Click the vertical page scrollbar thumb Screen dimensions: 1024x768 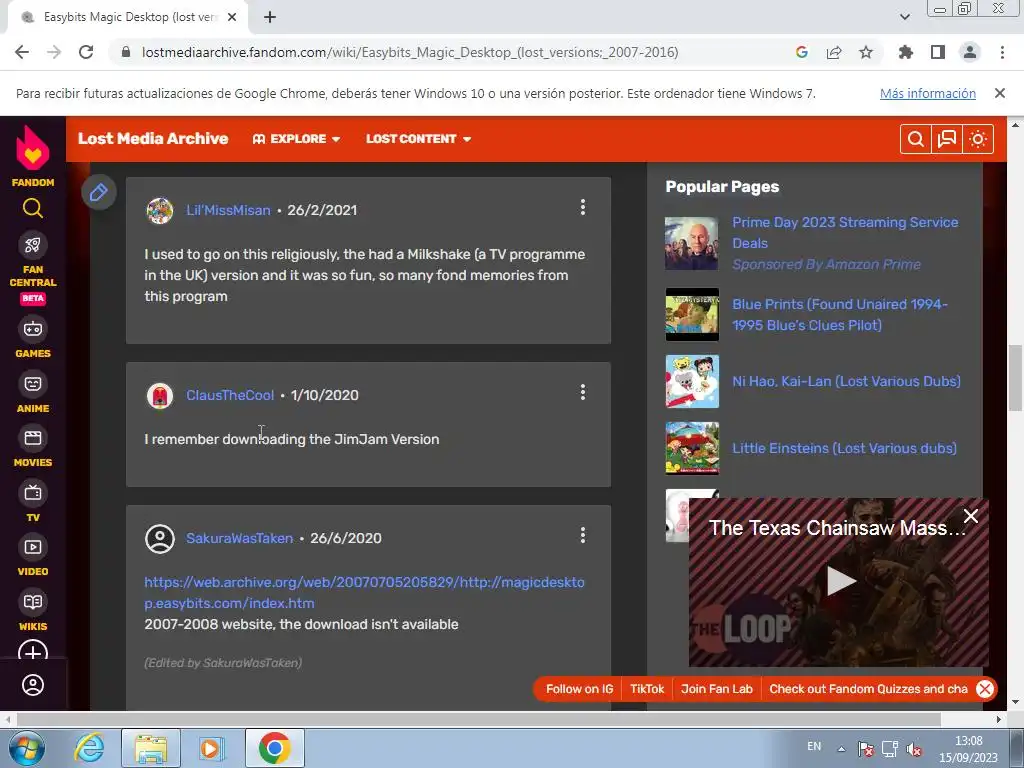point(1016,377)
